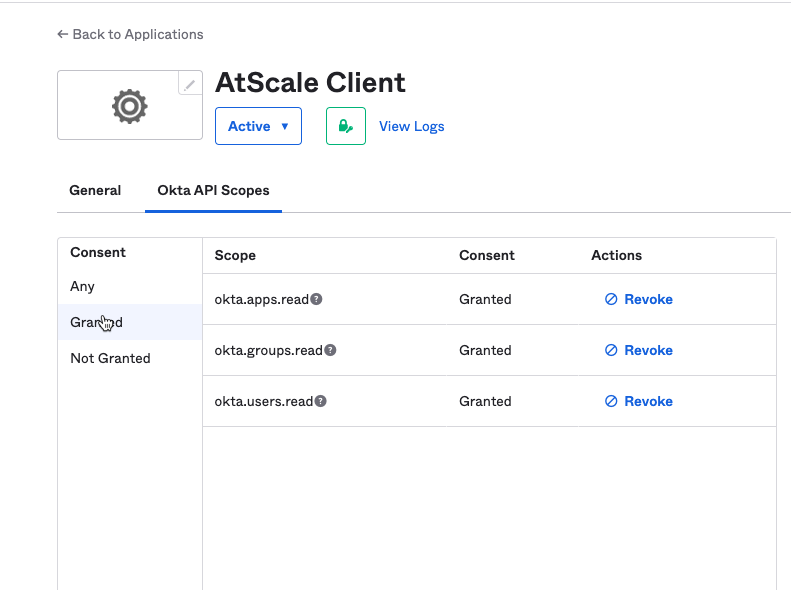Open help tooltip beside okta.apps.read

[316, 299]
